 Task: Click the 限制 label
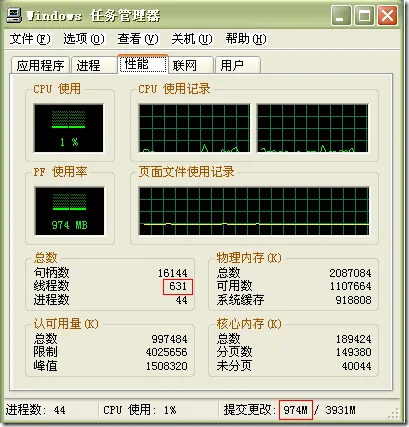point(45,352)
